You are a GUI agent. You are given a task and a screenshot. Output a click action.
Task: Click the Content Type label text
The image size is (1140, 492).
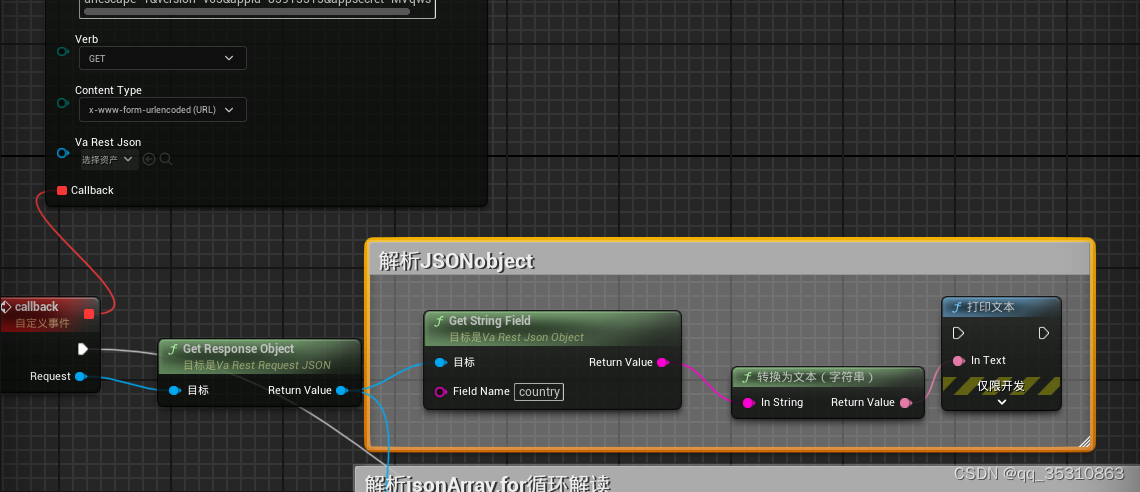point(108,90)
